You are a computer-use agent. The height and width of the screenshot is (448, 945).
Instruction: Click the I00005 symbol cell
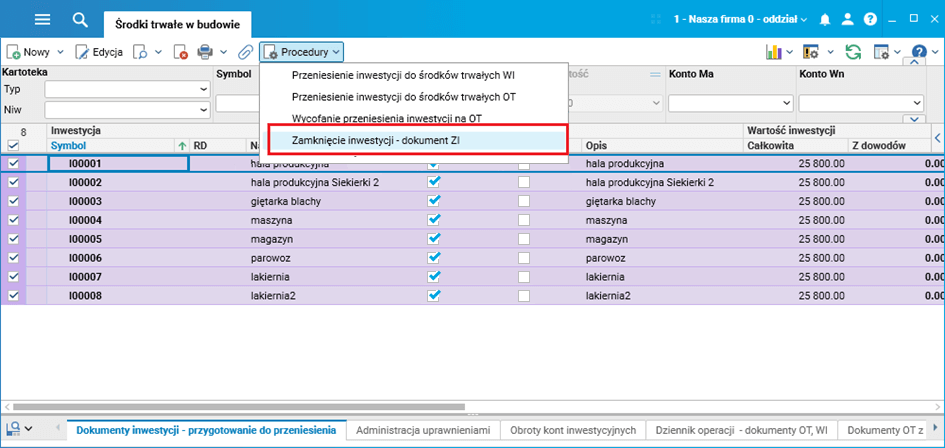[x=118, y=239]
